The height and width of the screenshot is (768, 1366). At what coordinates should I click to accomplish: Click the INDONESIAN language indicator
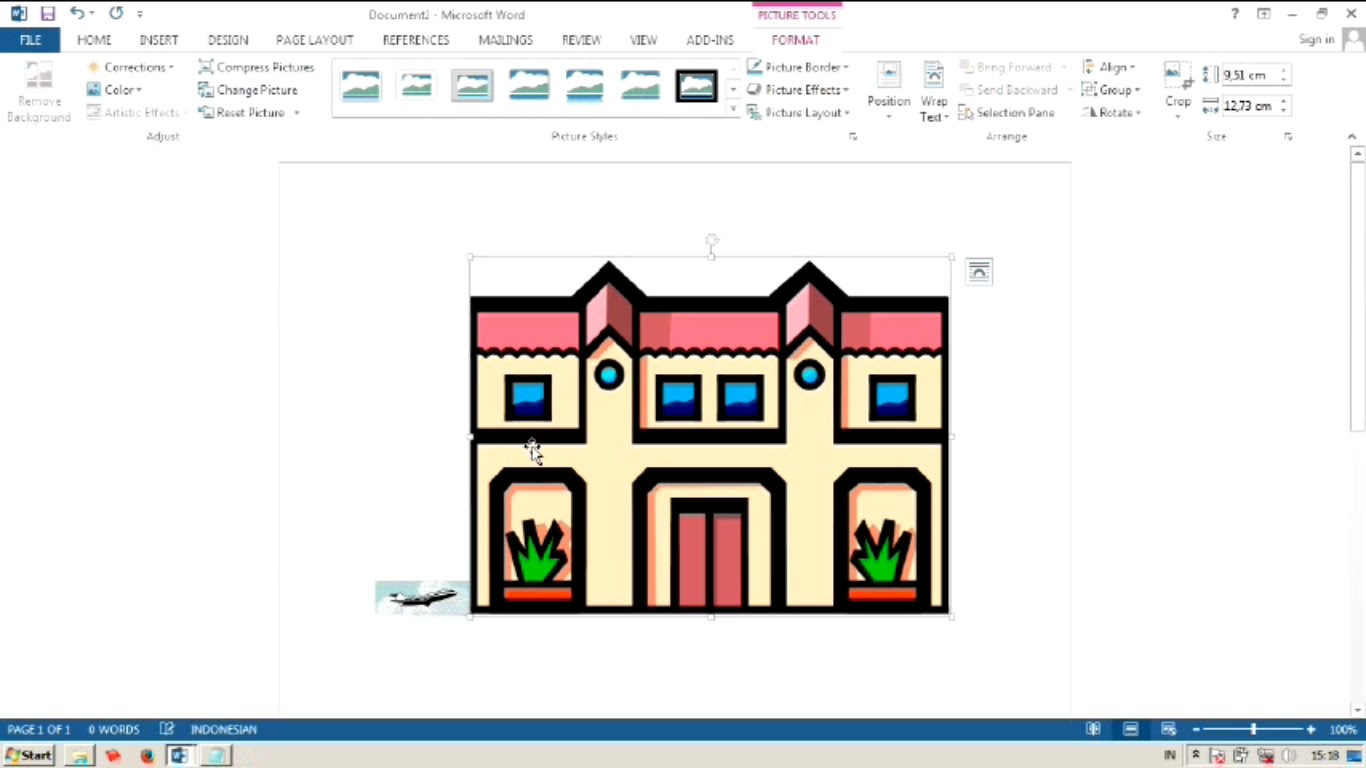click(223, 729)
